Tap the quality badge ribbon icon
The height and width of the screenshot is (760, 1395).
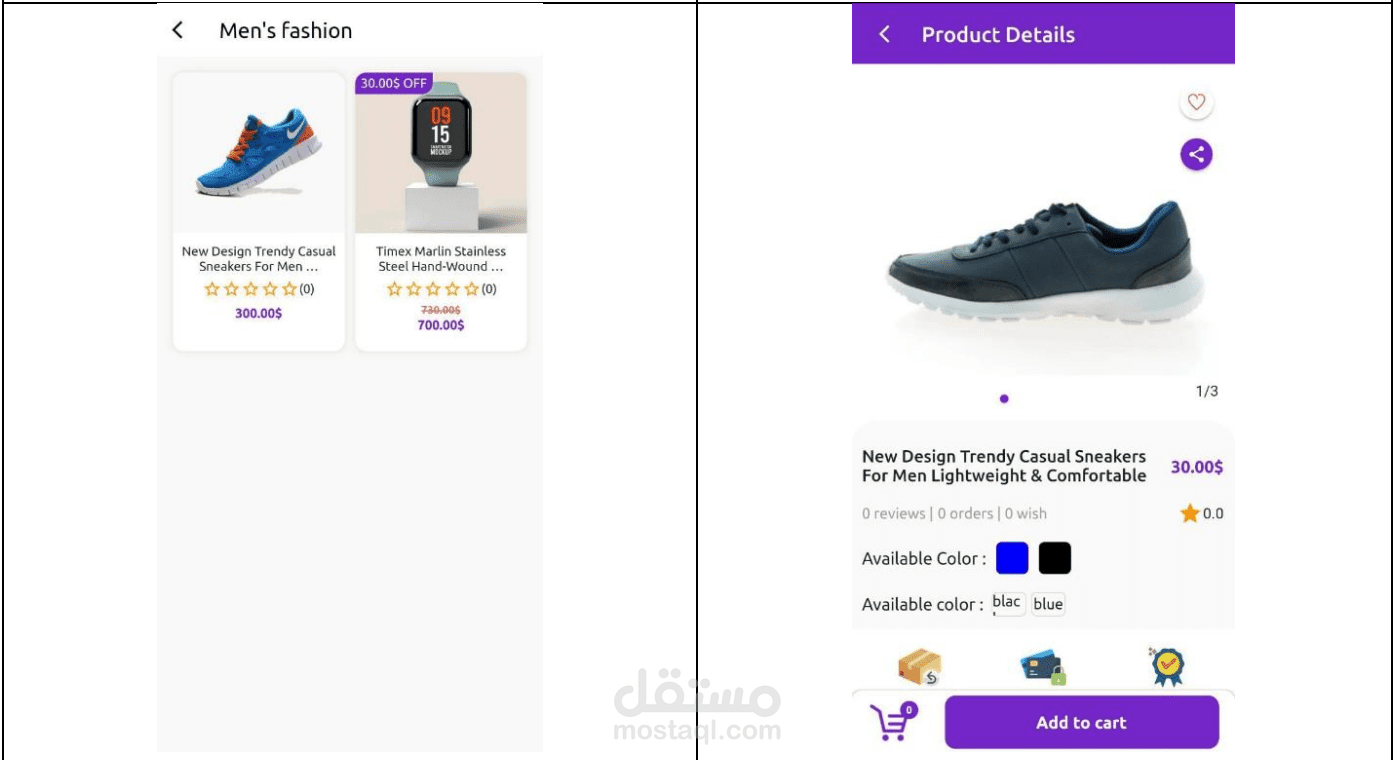tap(1167, 667)
